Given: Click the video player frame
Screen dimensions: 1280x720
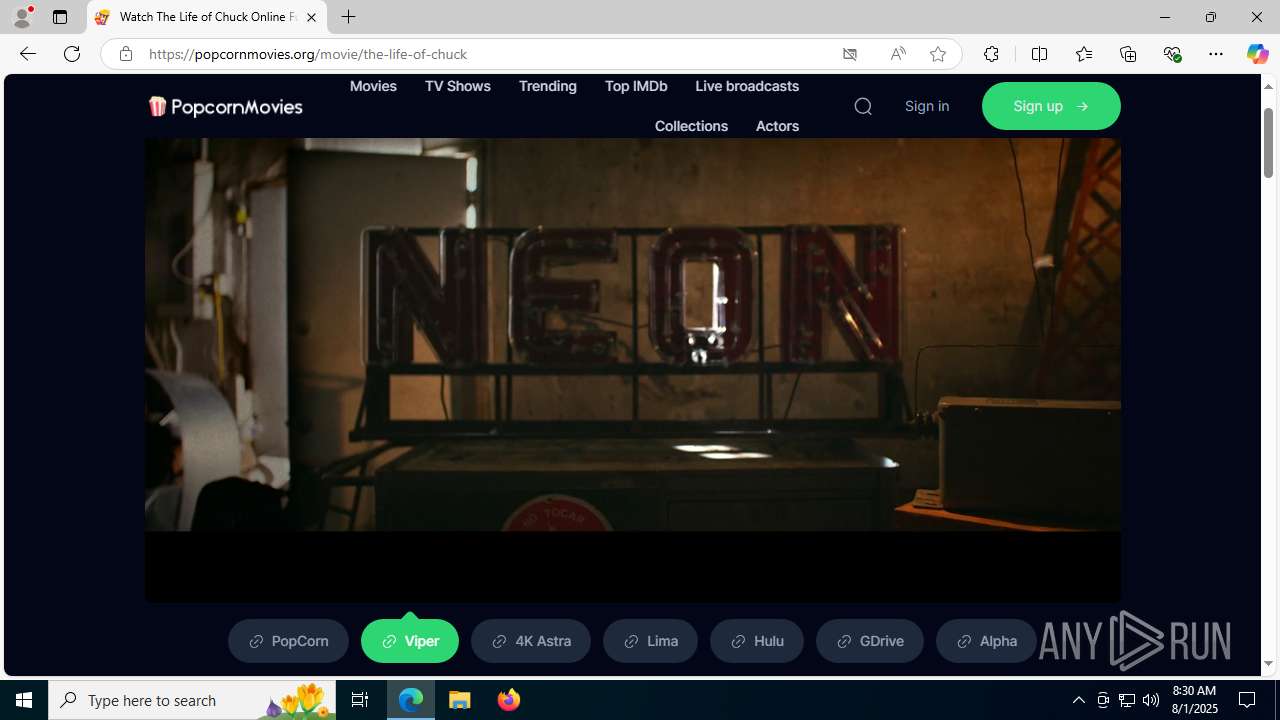Looking at the screenshot, I should pyautogui.click(x=633, y=370).
